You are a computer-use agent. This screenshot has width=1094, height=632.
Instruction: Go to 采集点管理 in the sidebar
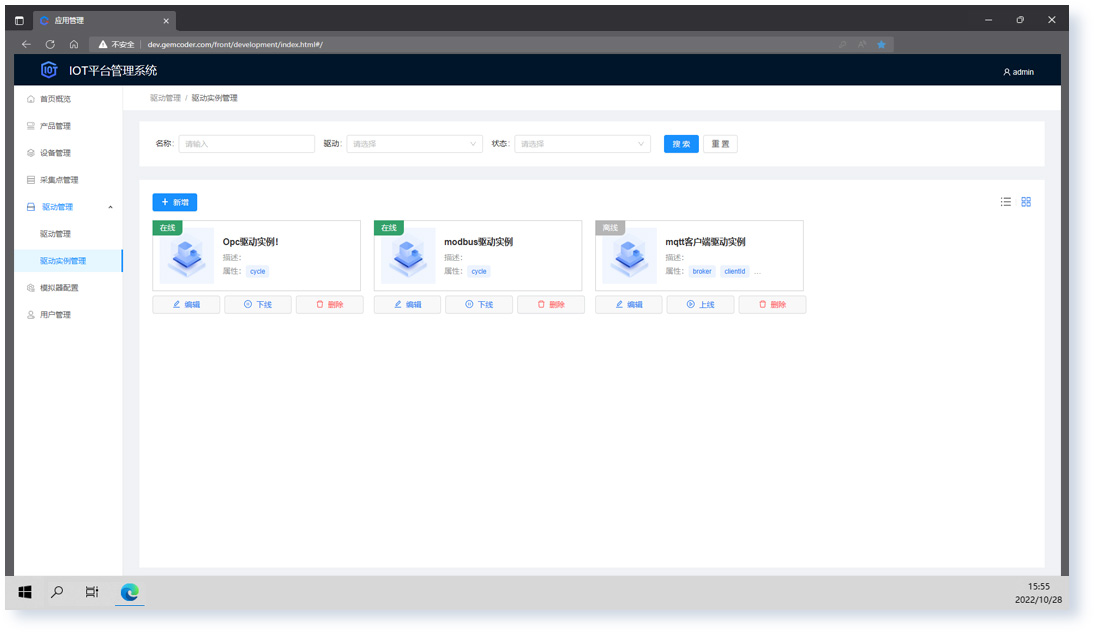point(58,180)
